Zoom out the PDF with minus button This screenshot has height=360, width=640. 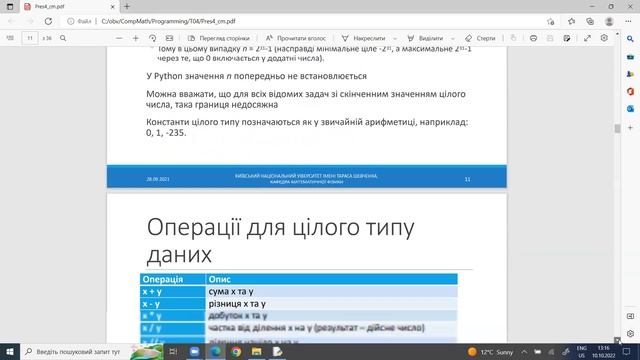(119, 38)
